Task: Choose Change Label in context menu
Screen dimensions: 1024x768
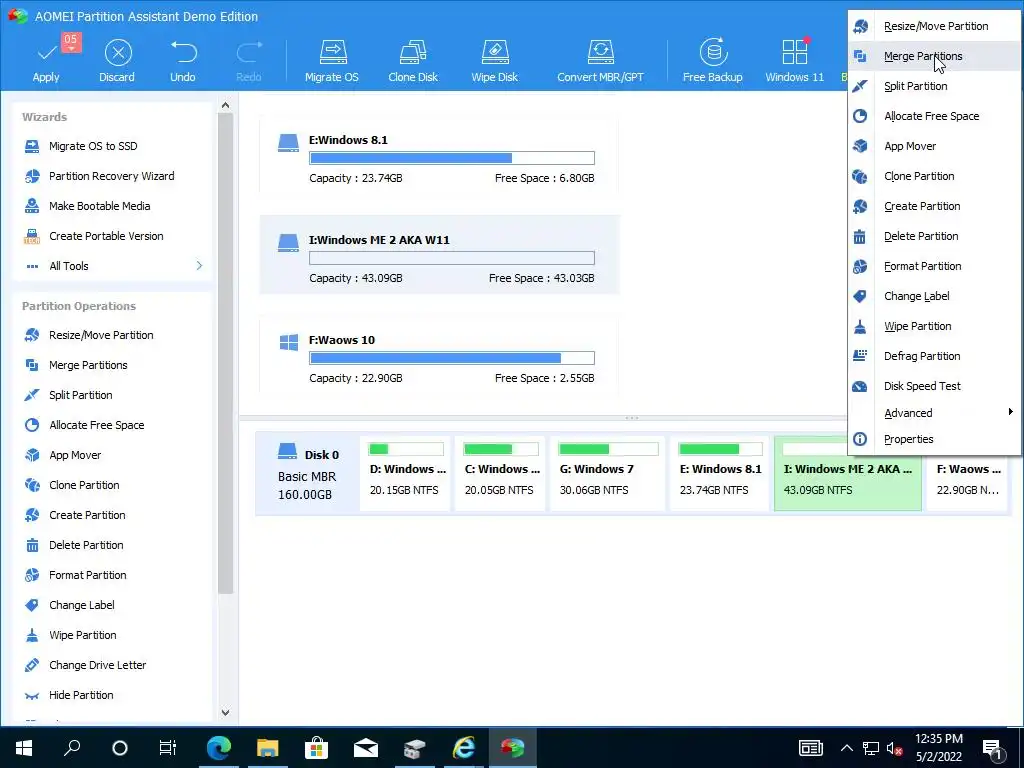Action: point(935,296)
